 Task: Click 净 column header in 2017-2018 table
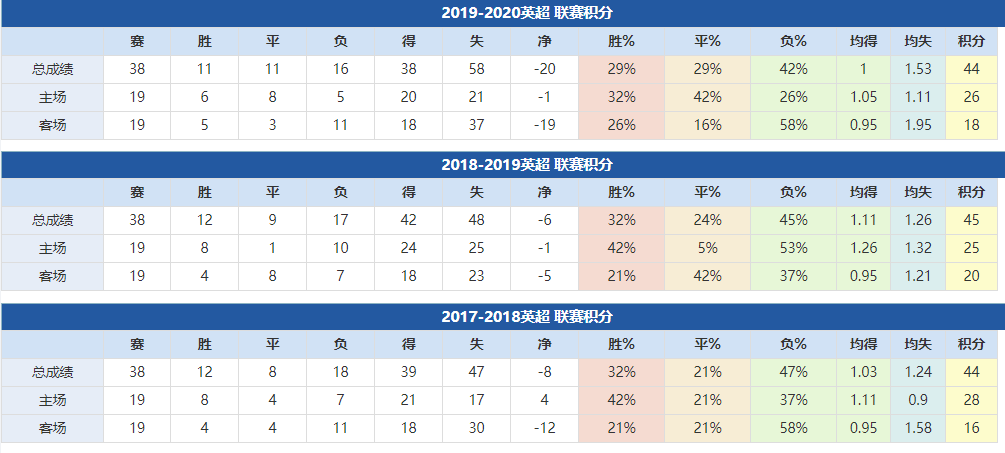[x=544, y=345]
